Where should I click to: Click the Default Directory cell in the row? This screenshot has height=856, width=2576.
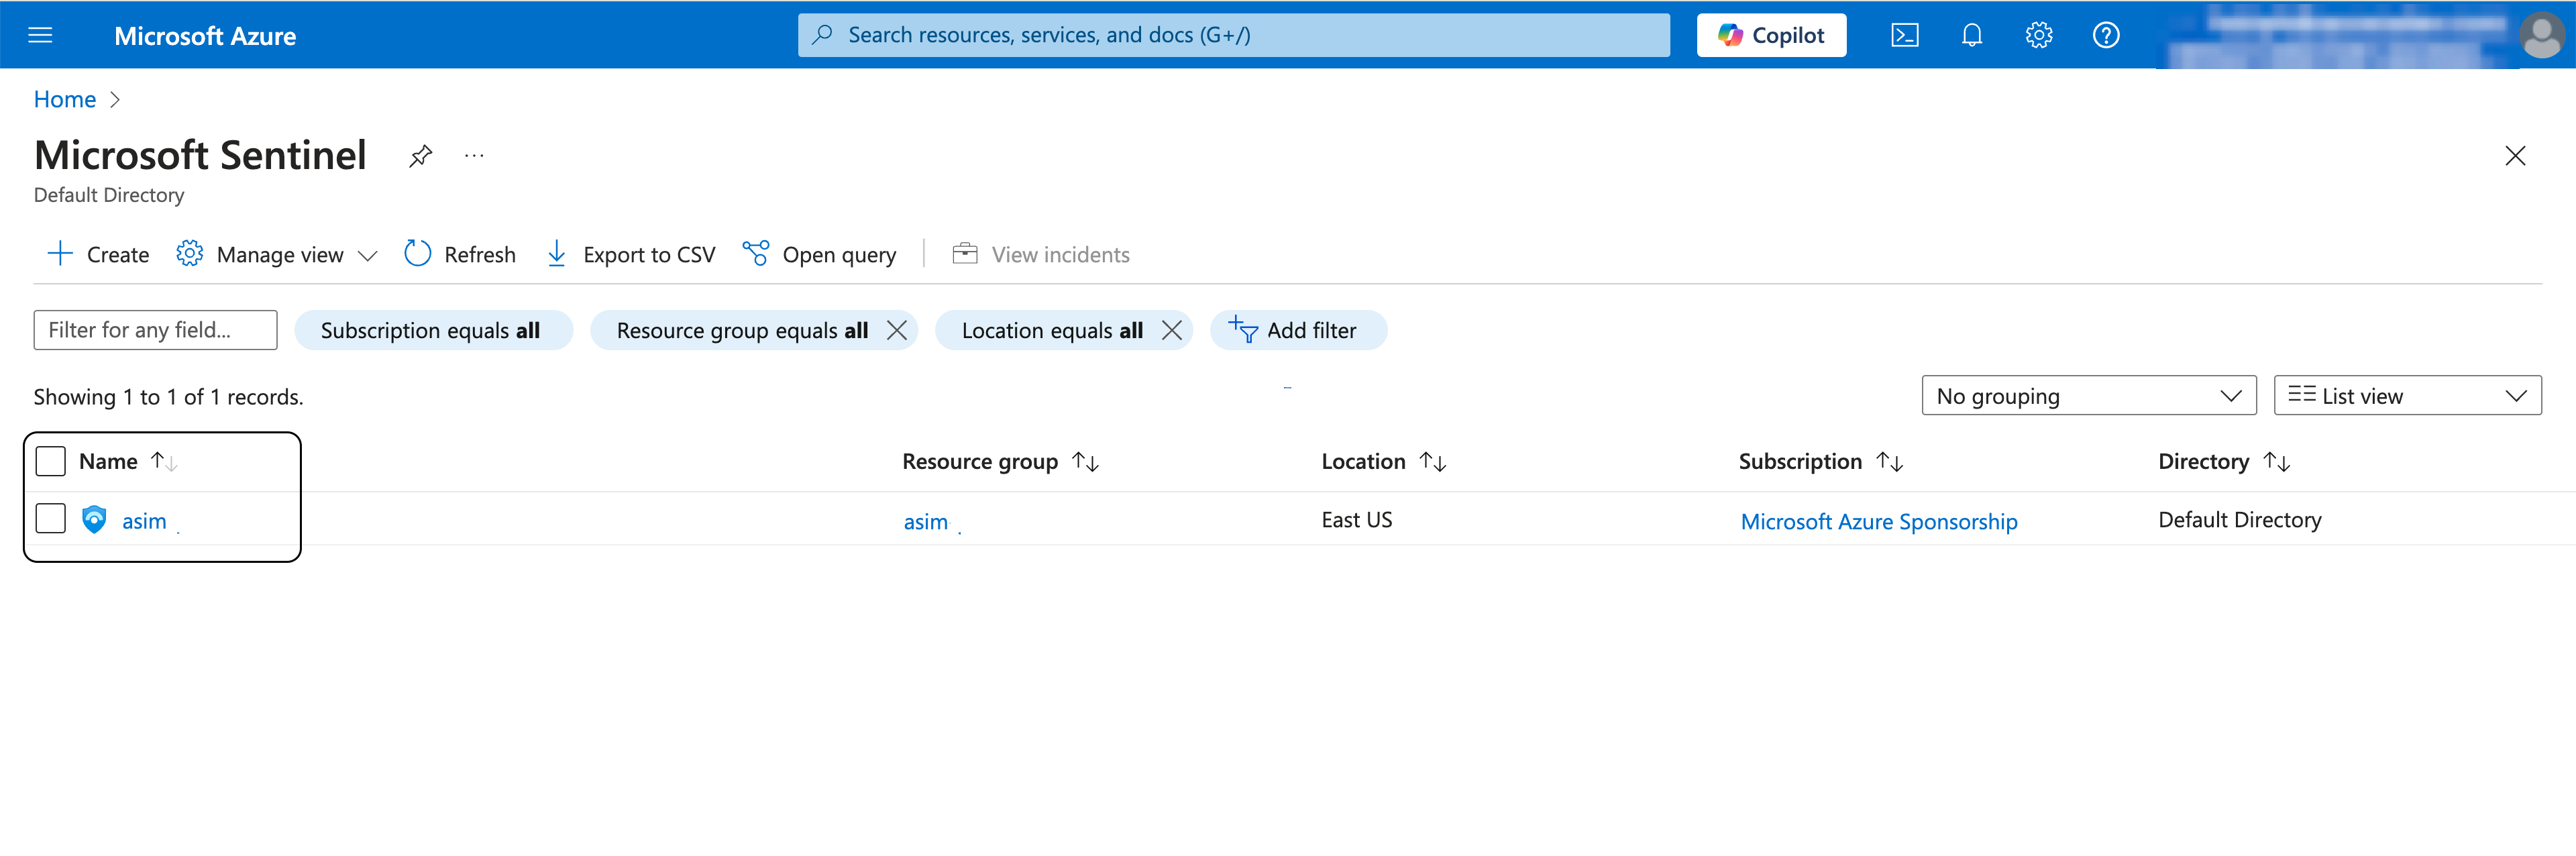click(x=2239, y=520)
